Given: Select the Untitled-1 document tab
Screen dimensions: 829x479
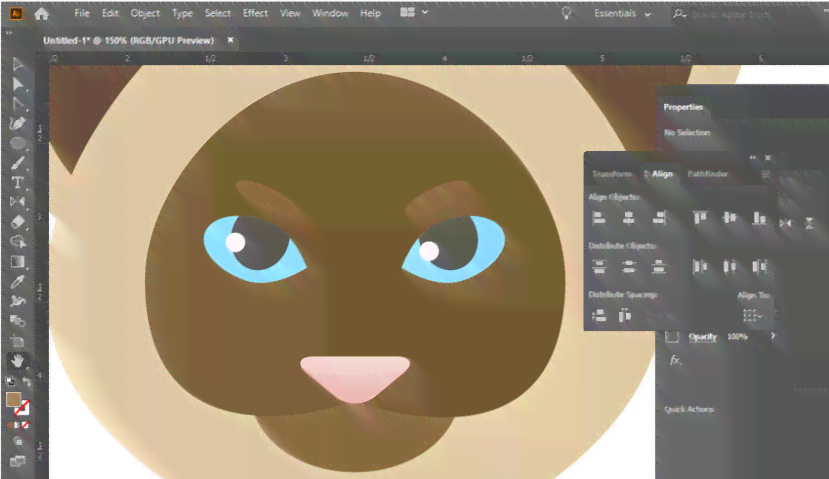Looking at the screenshot, I should tap(128, 40).
